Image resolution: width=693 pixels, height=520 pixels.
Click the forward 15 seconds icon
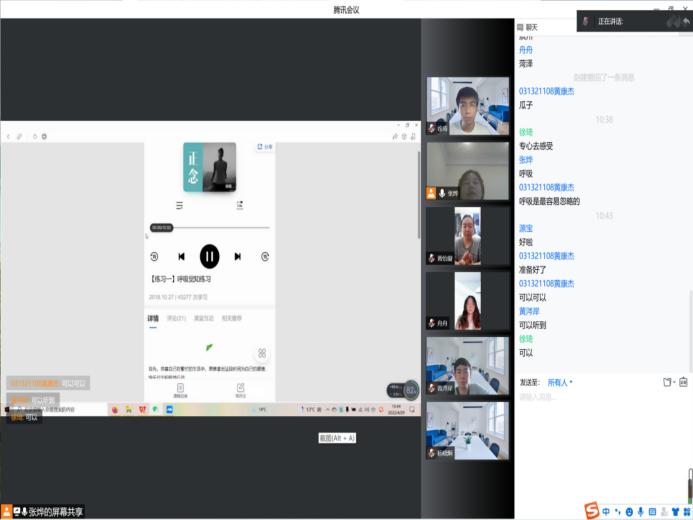point(265,257)
